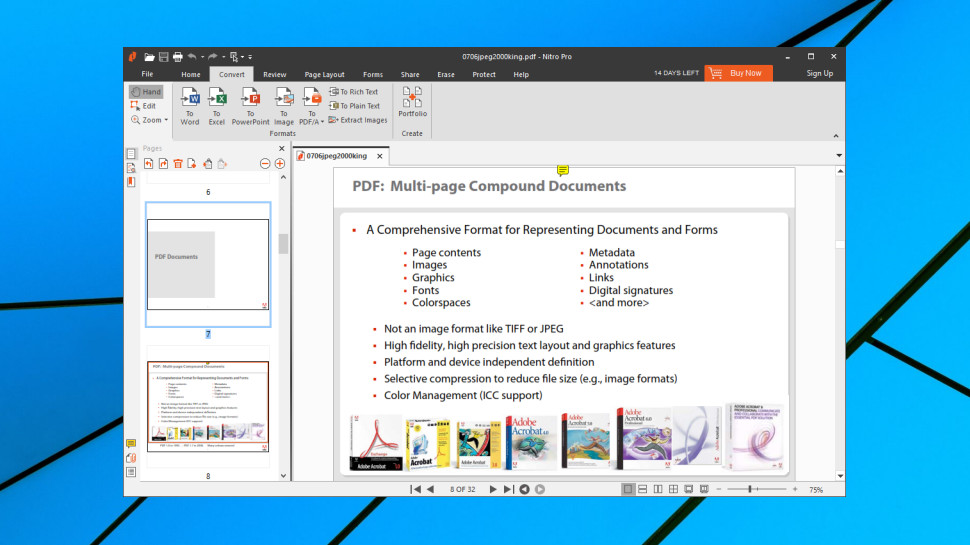The image size is (970, 545).
Task: Jump to the first page in the status bar
Action: [x=416, y=489]
